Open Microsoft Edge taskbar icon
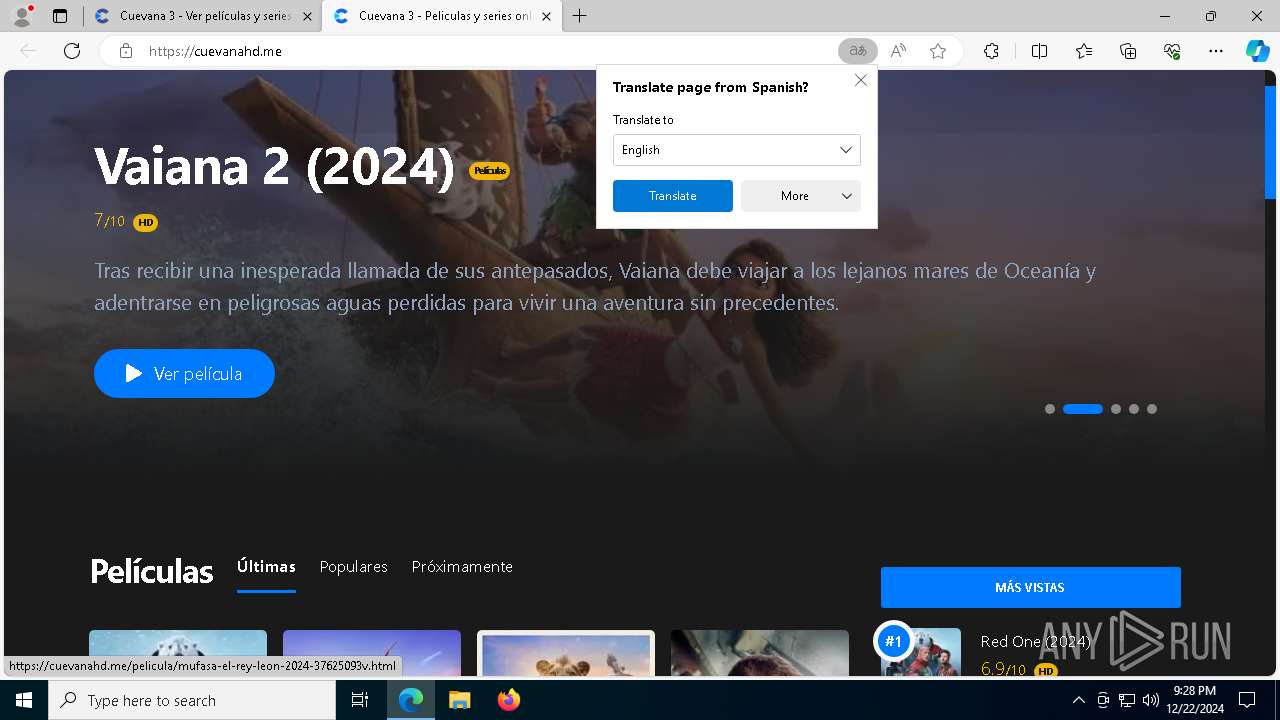Image resolution: width=1280 pixels, height=720 pixels. point(411,700)
